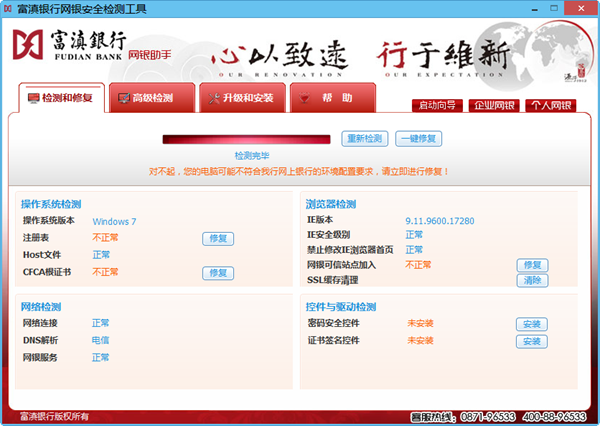The image size is (600, 426).
Task: Click 修复 next to 注册表
Action: pos(218,238)
